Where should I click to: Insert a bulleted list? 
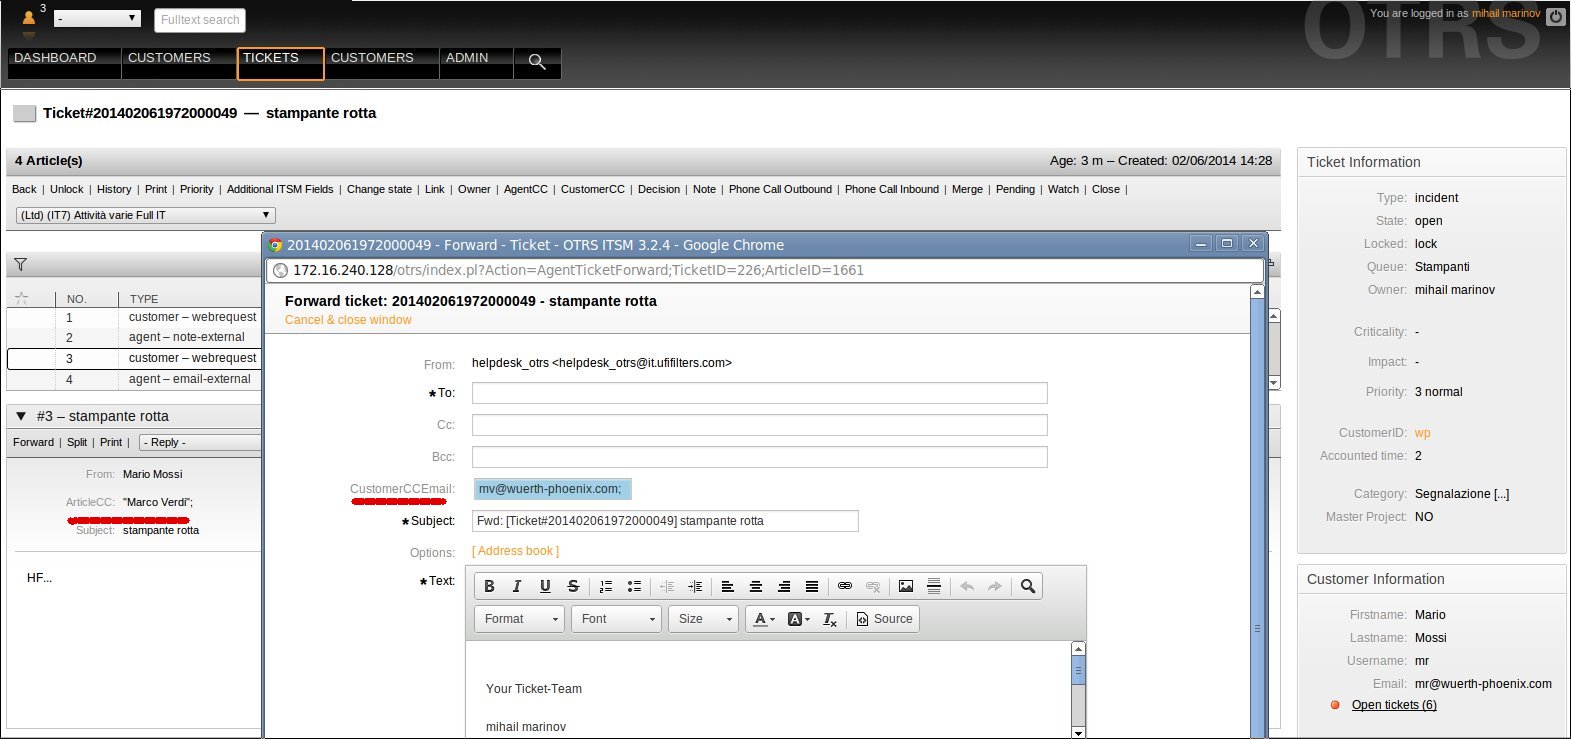634,586
